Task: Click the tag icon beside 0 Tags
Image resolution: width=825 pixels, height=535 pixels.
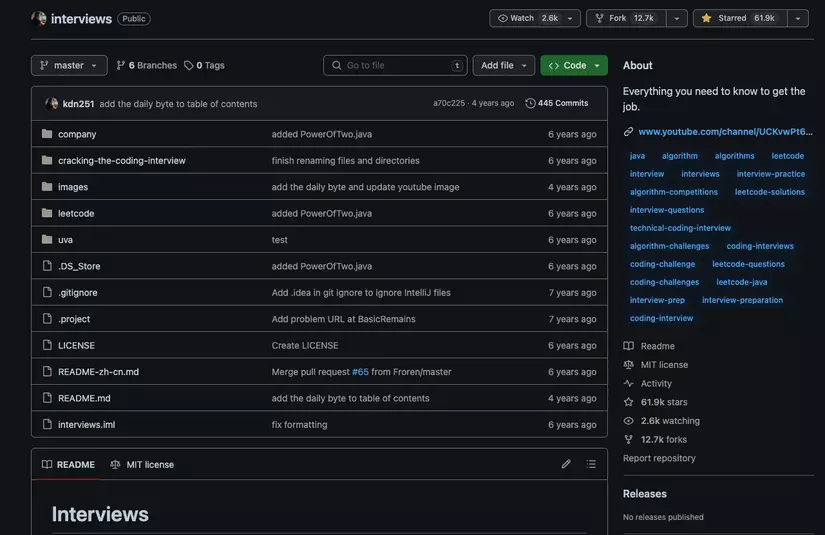Action: point(188,65)
